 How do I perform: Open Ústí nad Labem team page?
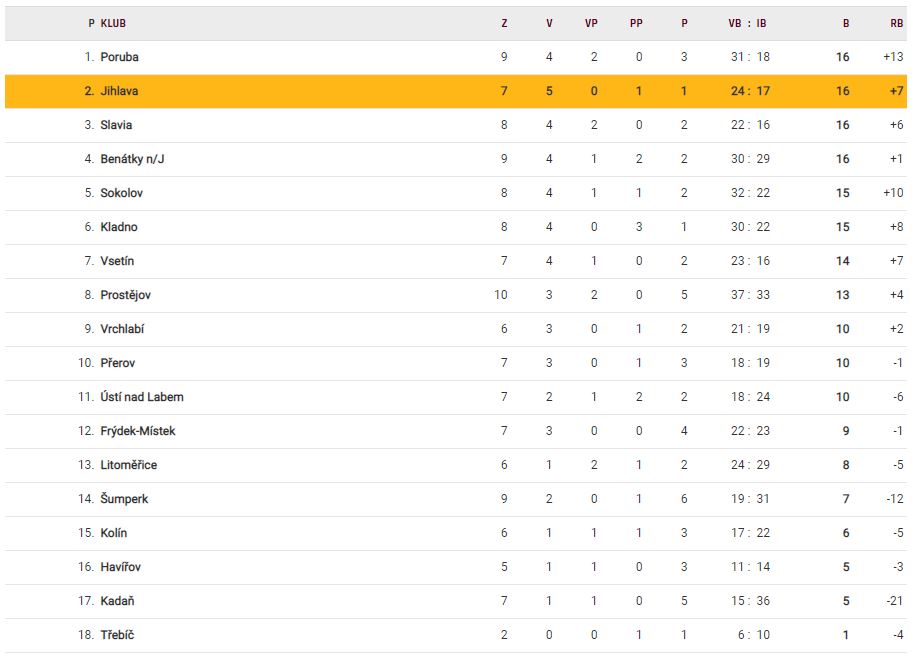click(142, 397)
